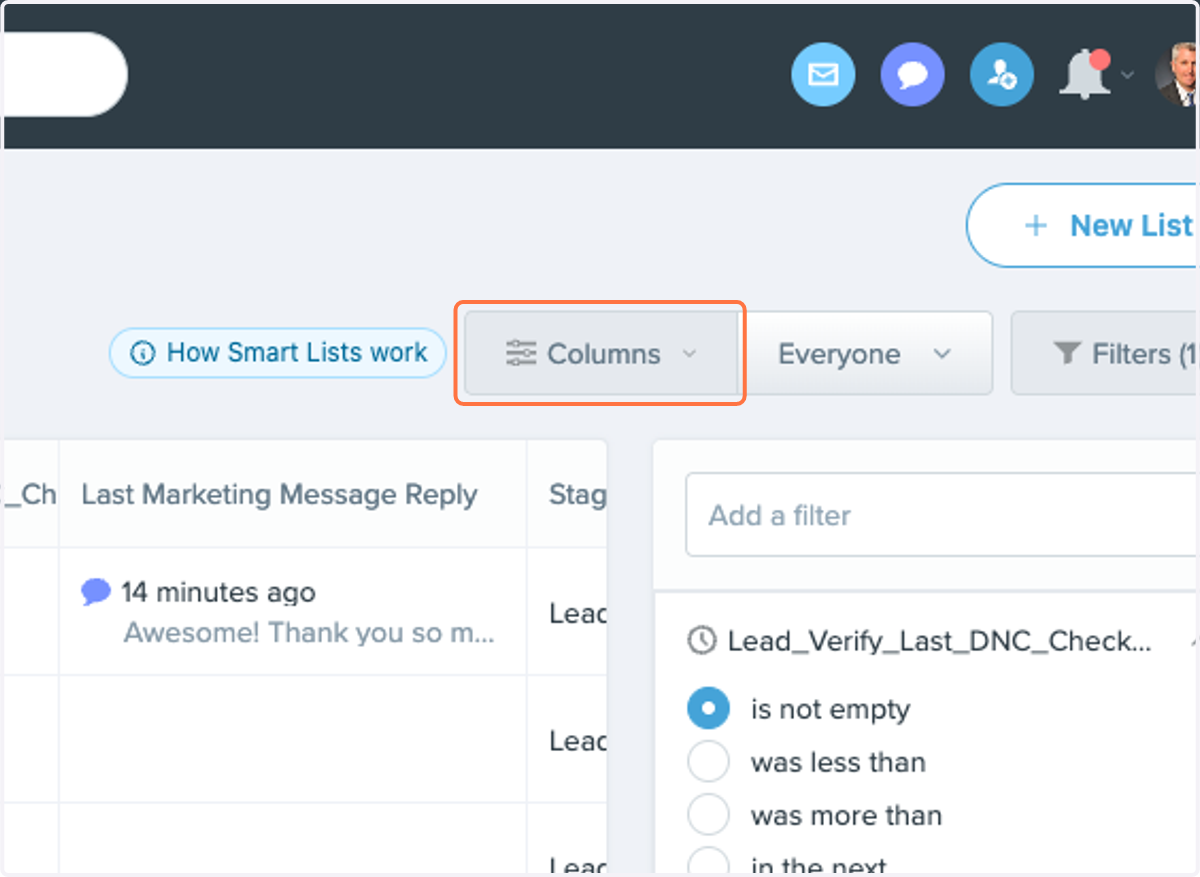The width and height of the screenshot is (1200, 877).
Task: Click the clock icon beside Lead_Verify filter
Action: 702,641
